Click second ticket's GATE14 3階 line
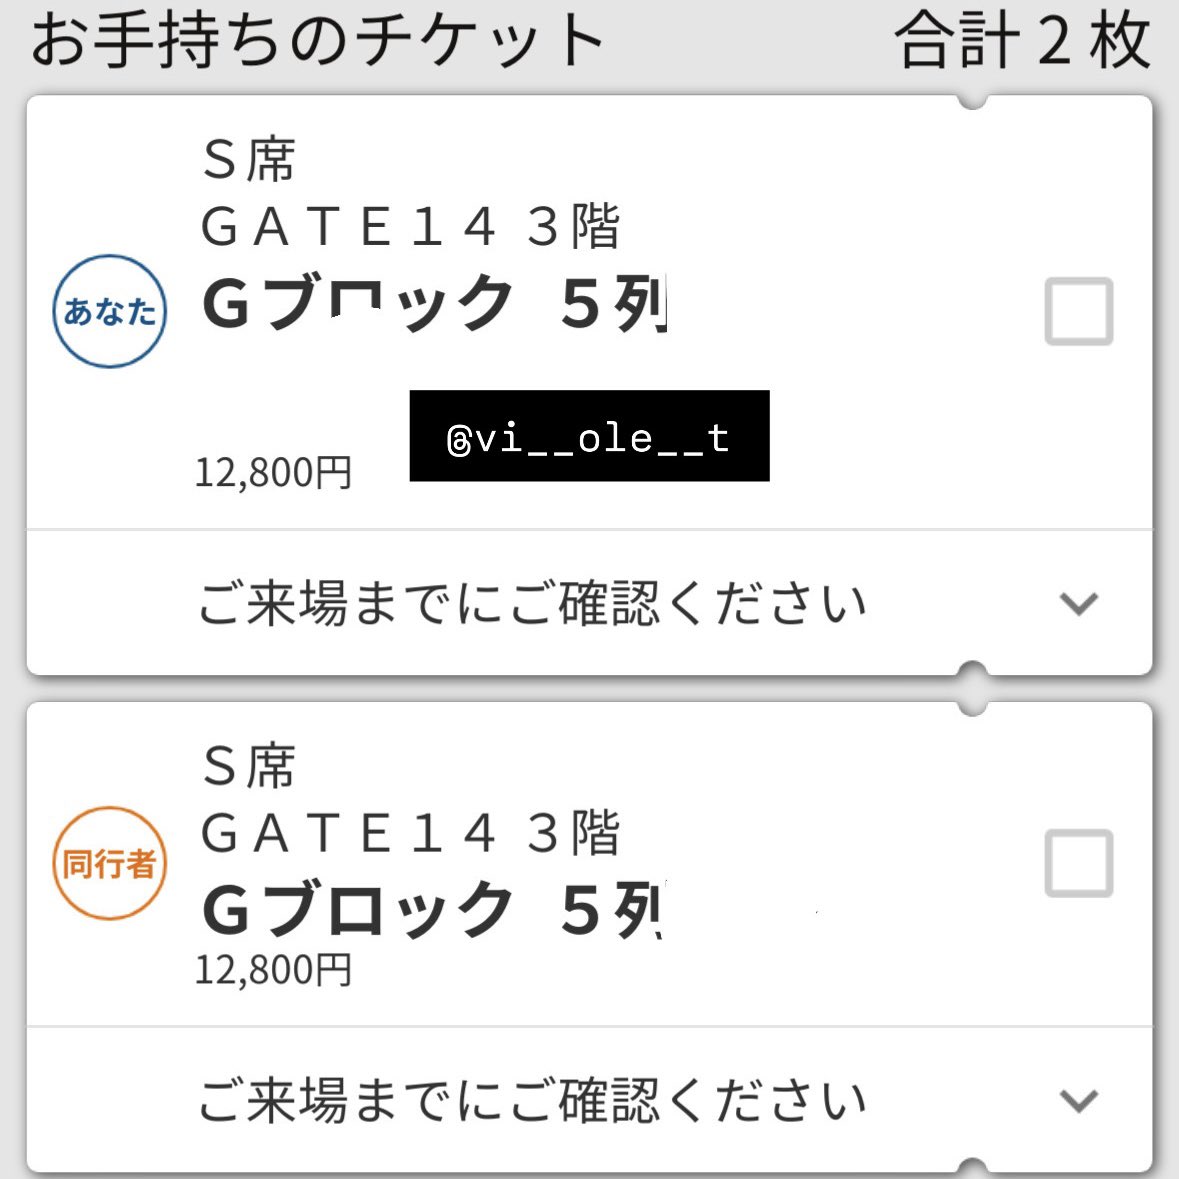The width and height of the screenshot is (1179, 1179). click(411, 832)
